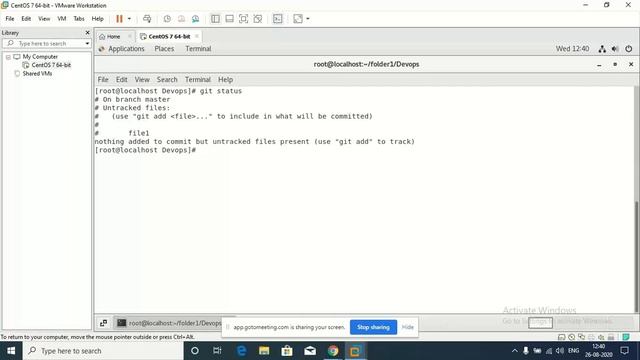Open the library search dropdown arrow
The height and width of the screenshot is (360, 640).
[x=87, y=43]
